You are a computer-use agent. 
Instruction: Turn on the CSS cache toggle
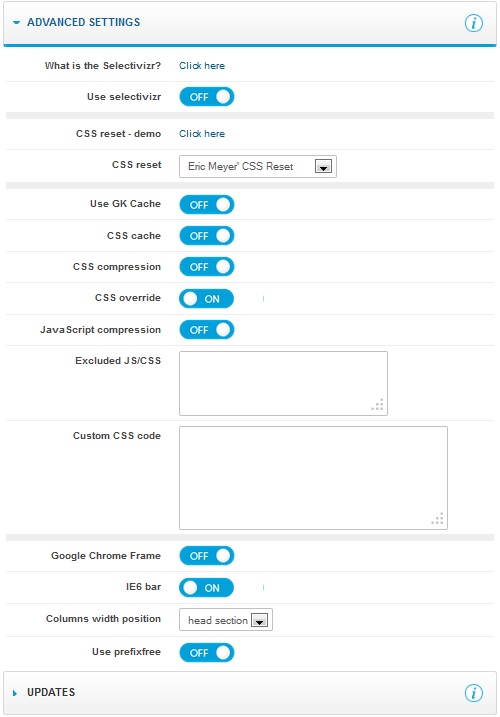click(x=207, y=235)
